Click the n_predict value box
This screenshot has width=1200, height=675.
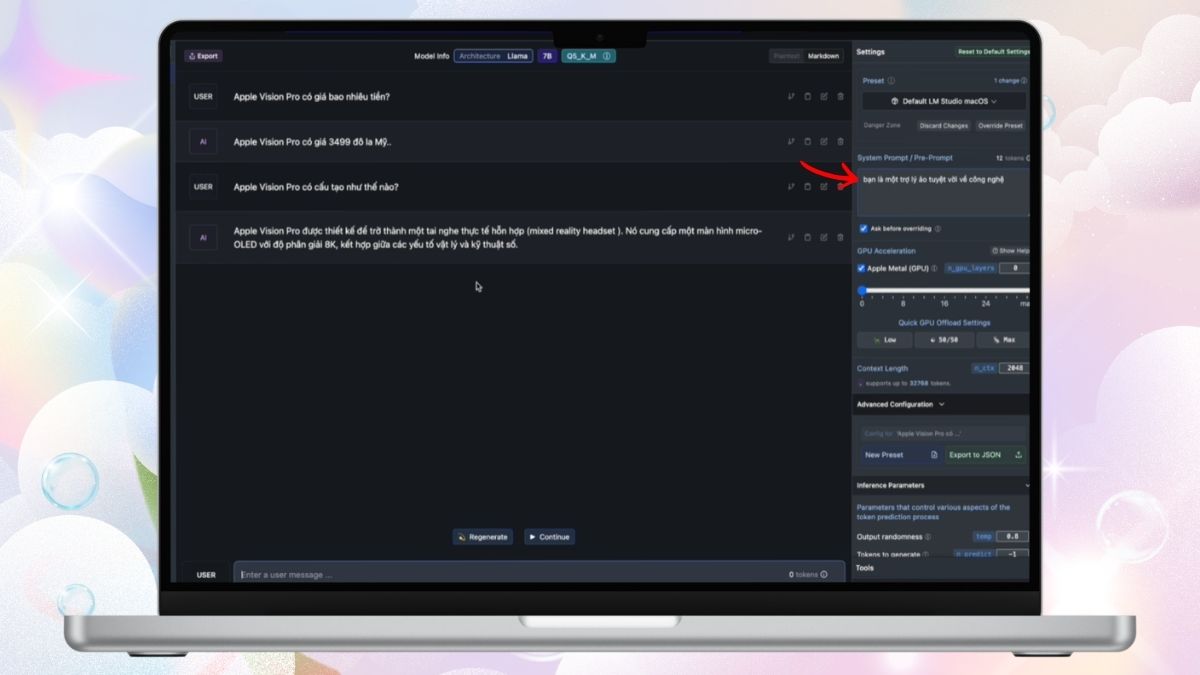tap(1013, 554)
